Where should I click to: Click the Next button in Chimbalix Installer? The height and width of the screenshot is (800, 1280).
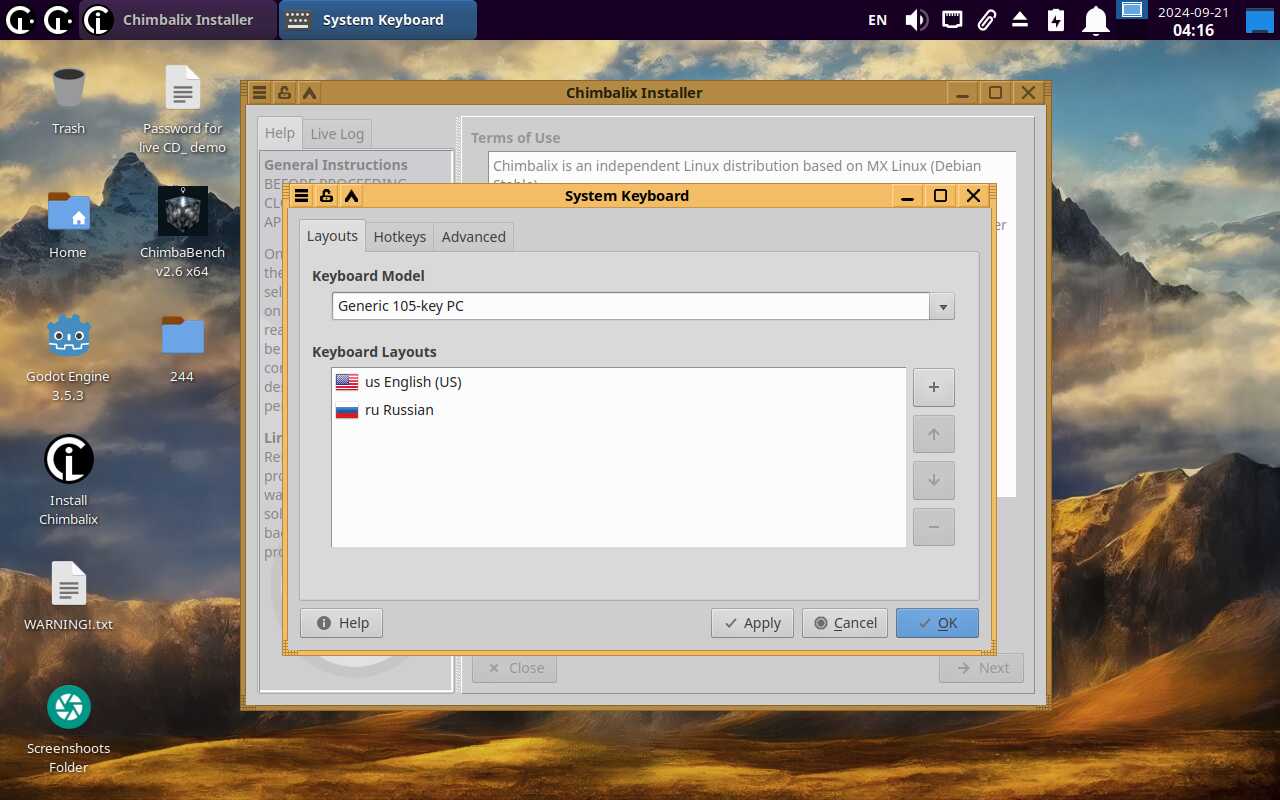point(982,668)
